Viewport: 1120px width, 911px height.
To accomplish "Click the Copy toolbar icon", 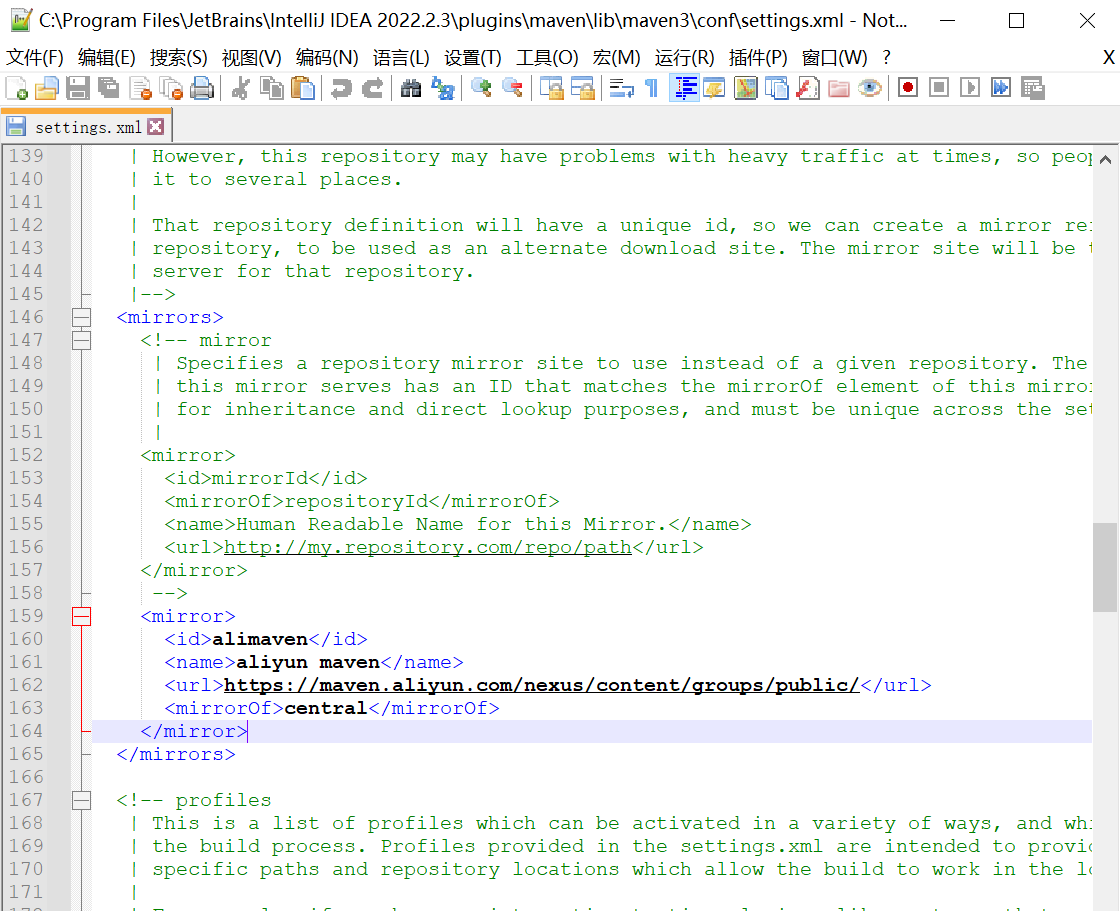I will tap(271, 88).
